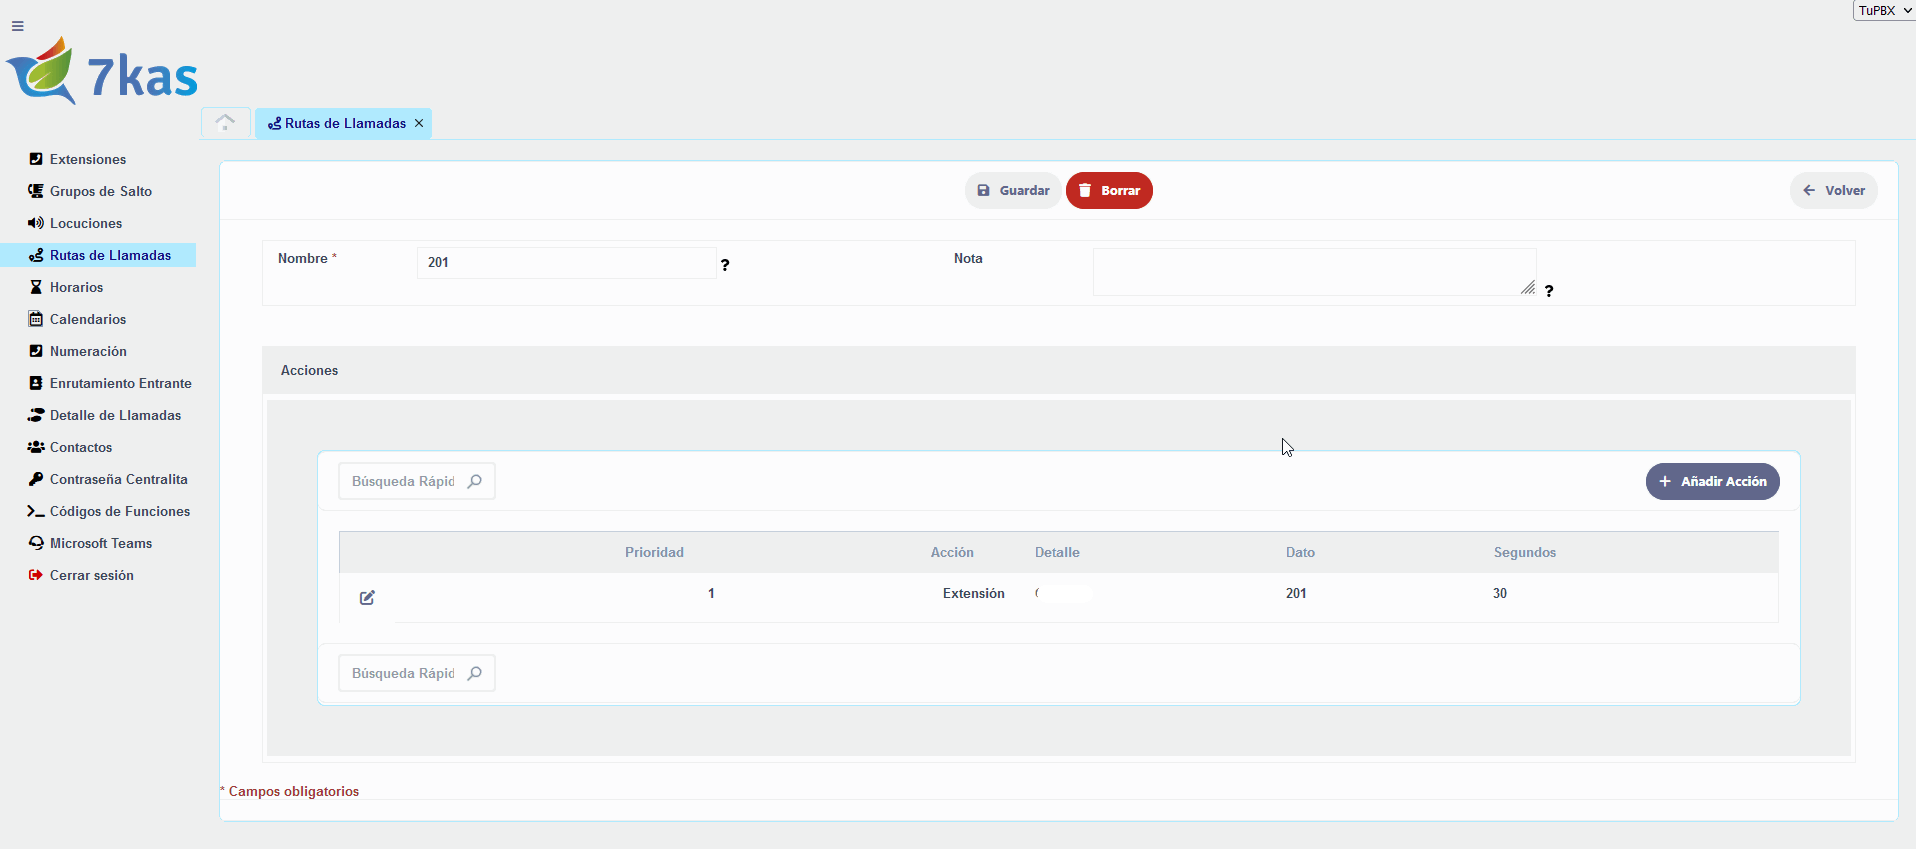
Task: Click the edit icon in action row
Action: click(367, 598)
